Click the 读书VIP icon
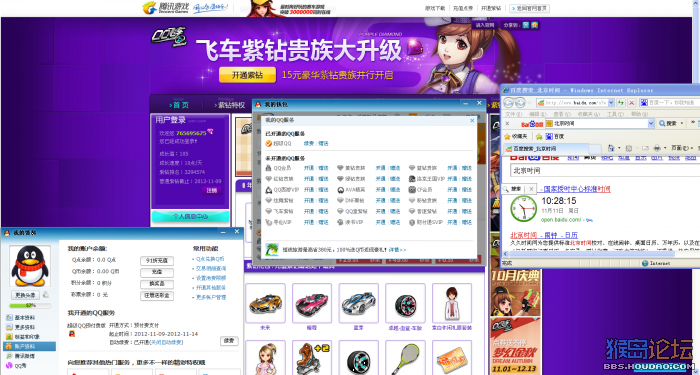This screenshot has height=375, width=700. point(340,222)
